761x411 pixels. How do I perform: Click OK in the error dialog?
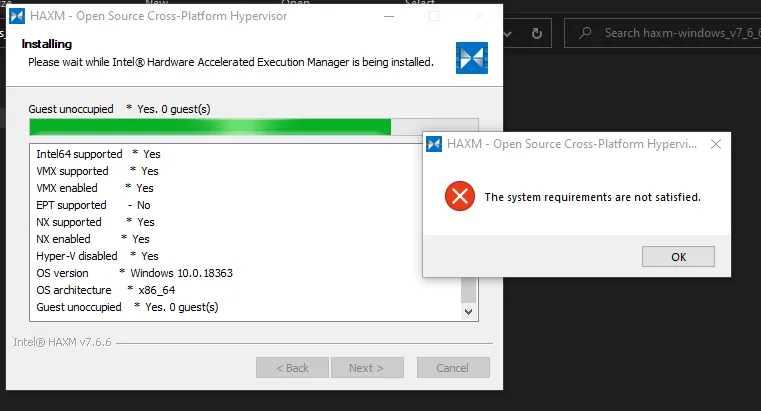[678, 257]
